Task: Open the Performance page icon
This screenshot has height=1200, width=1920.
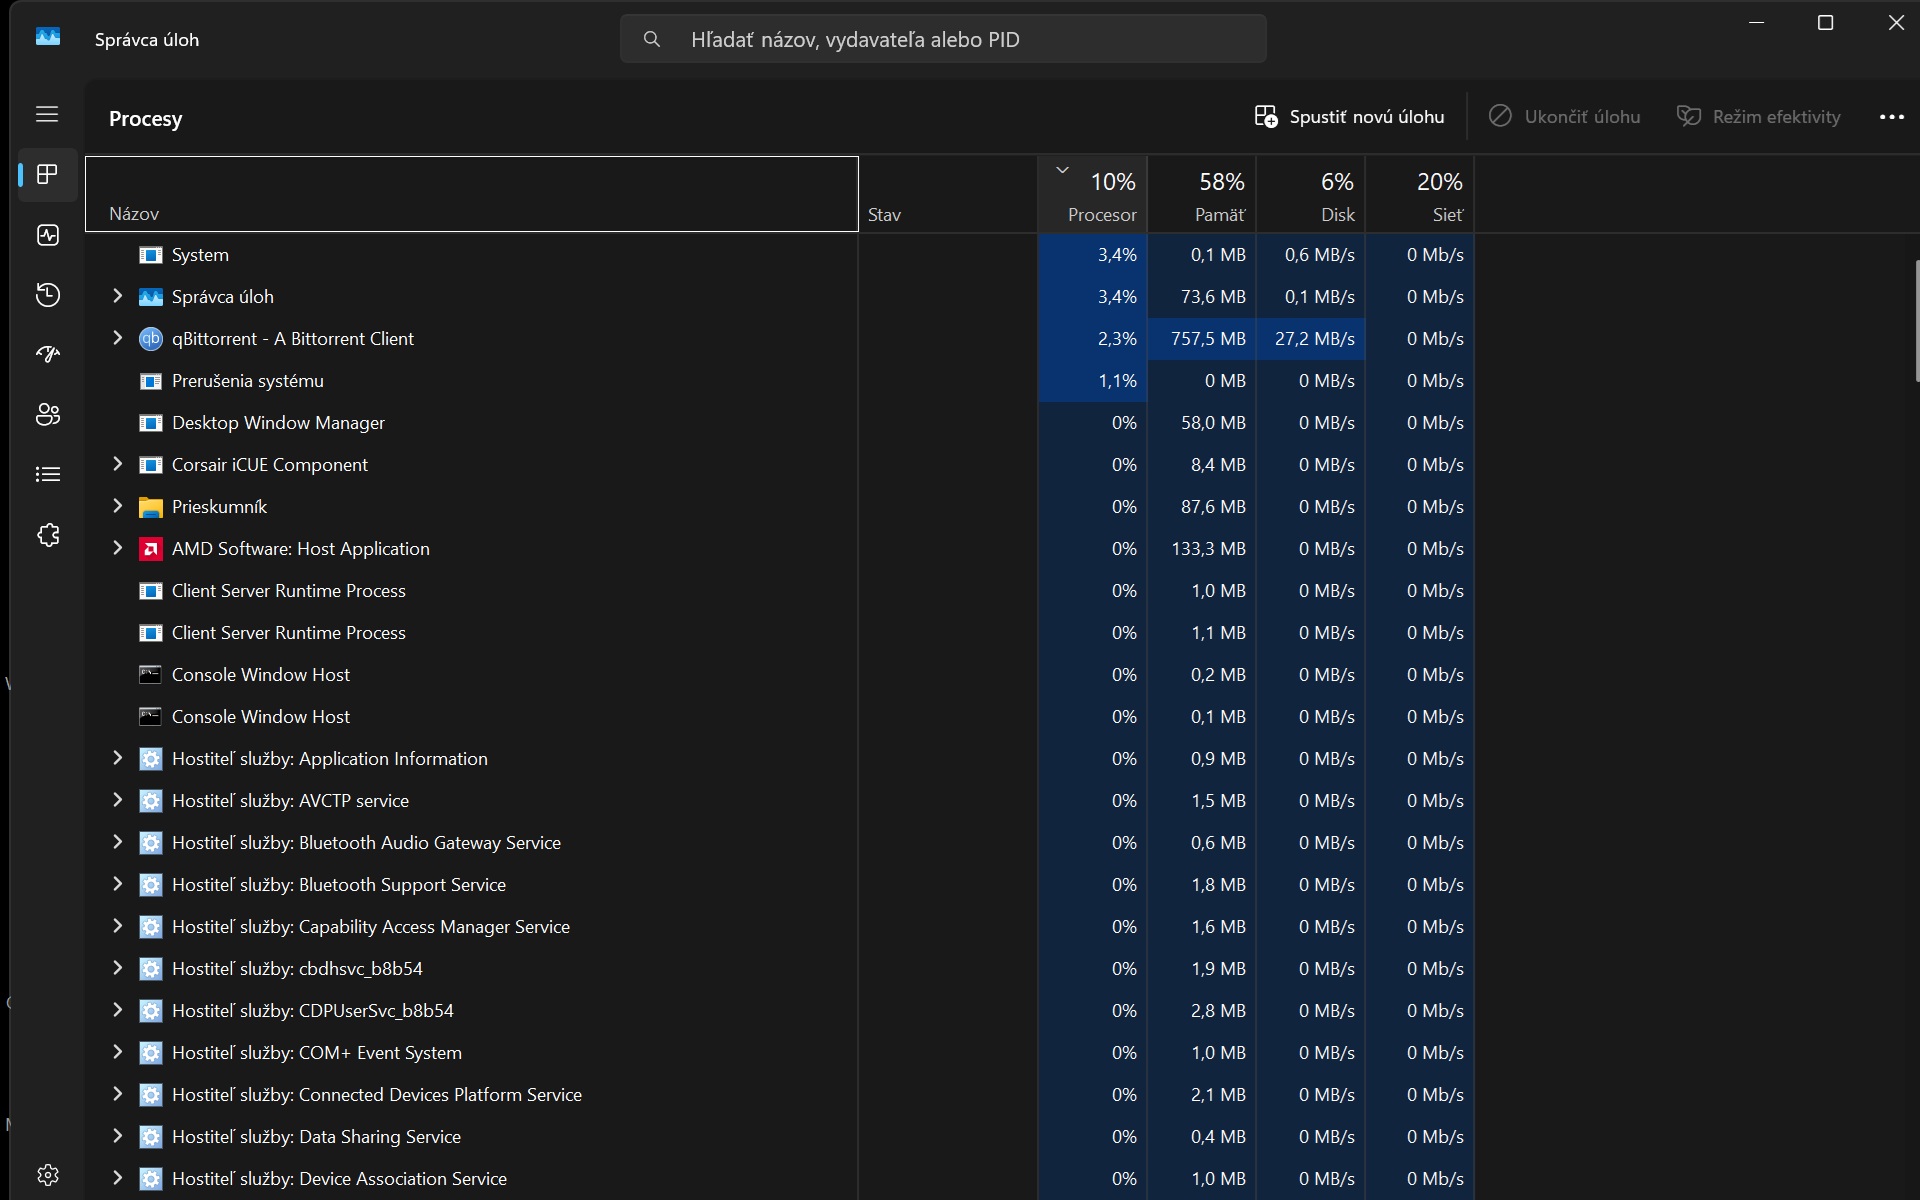Action: [x=47, y=235]
